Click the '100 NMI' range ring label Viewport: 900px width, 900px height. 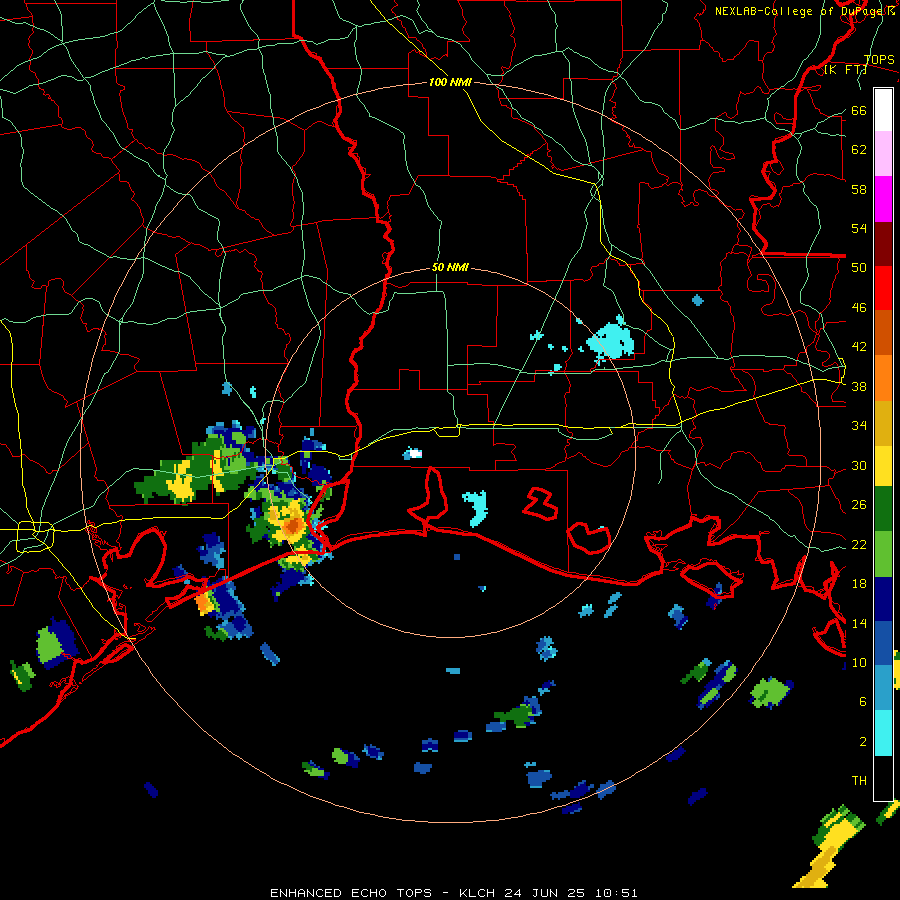point(450,83)
